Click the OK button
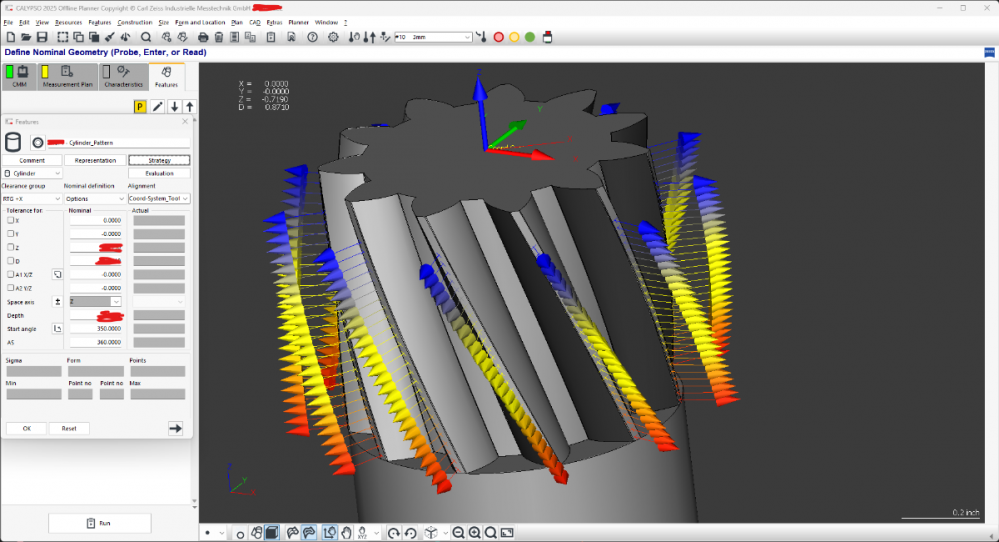The image size is (999, 542). coord(27,429)
